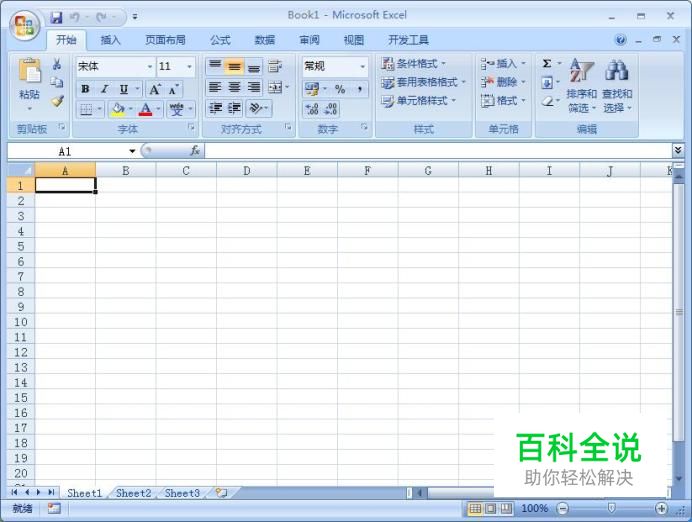
Task: Open the Sheet2 worksheet tab
Action: click(x=133, y=493)
